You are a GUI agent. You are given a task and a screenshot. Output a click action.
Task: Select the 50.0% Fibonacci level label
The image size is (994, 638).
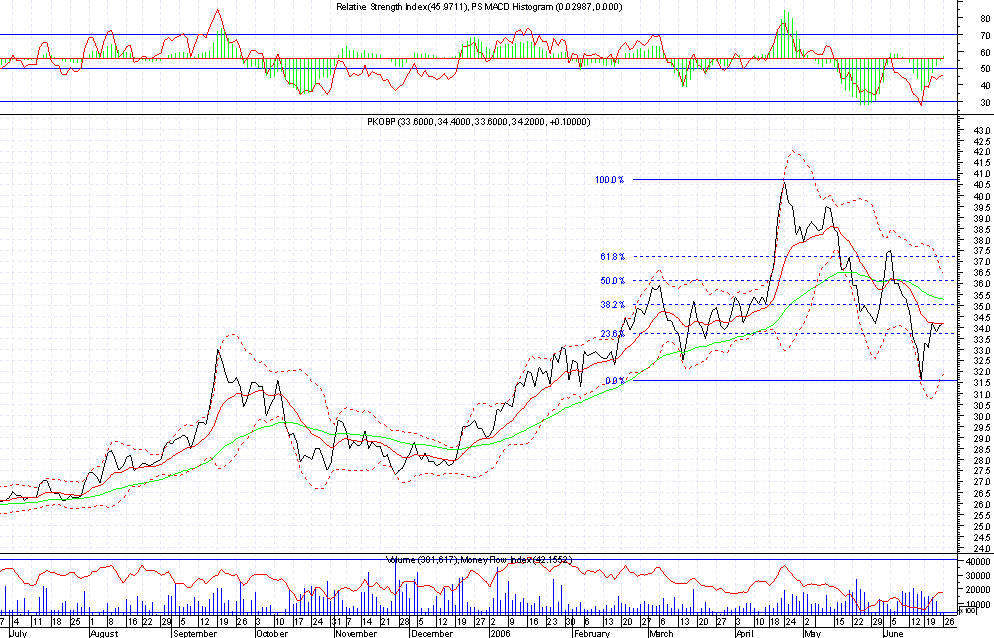(x=612, y=281)
